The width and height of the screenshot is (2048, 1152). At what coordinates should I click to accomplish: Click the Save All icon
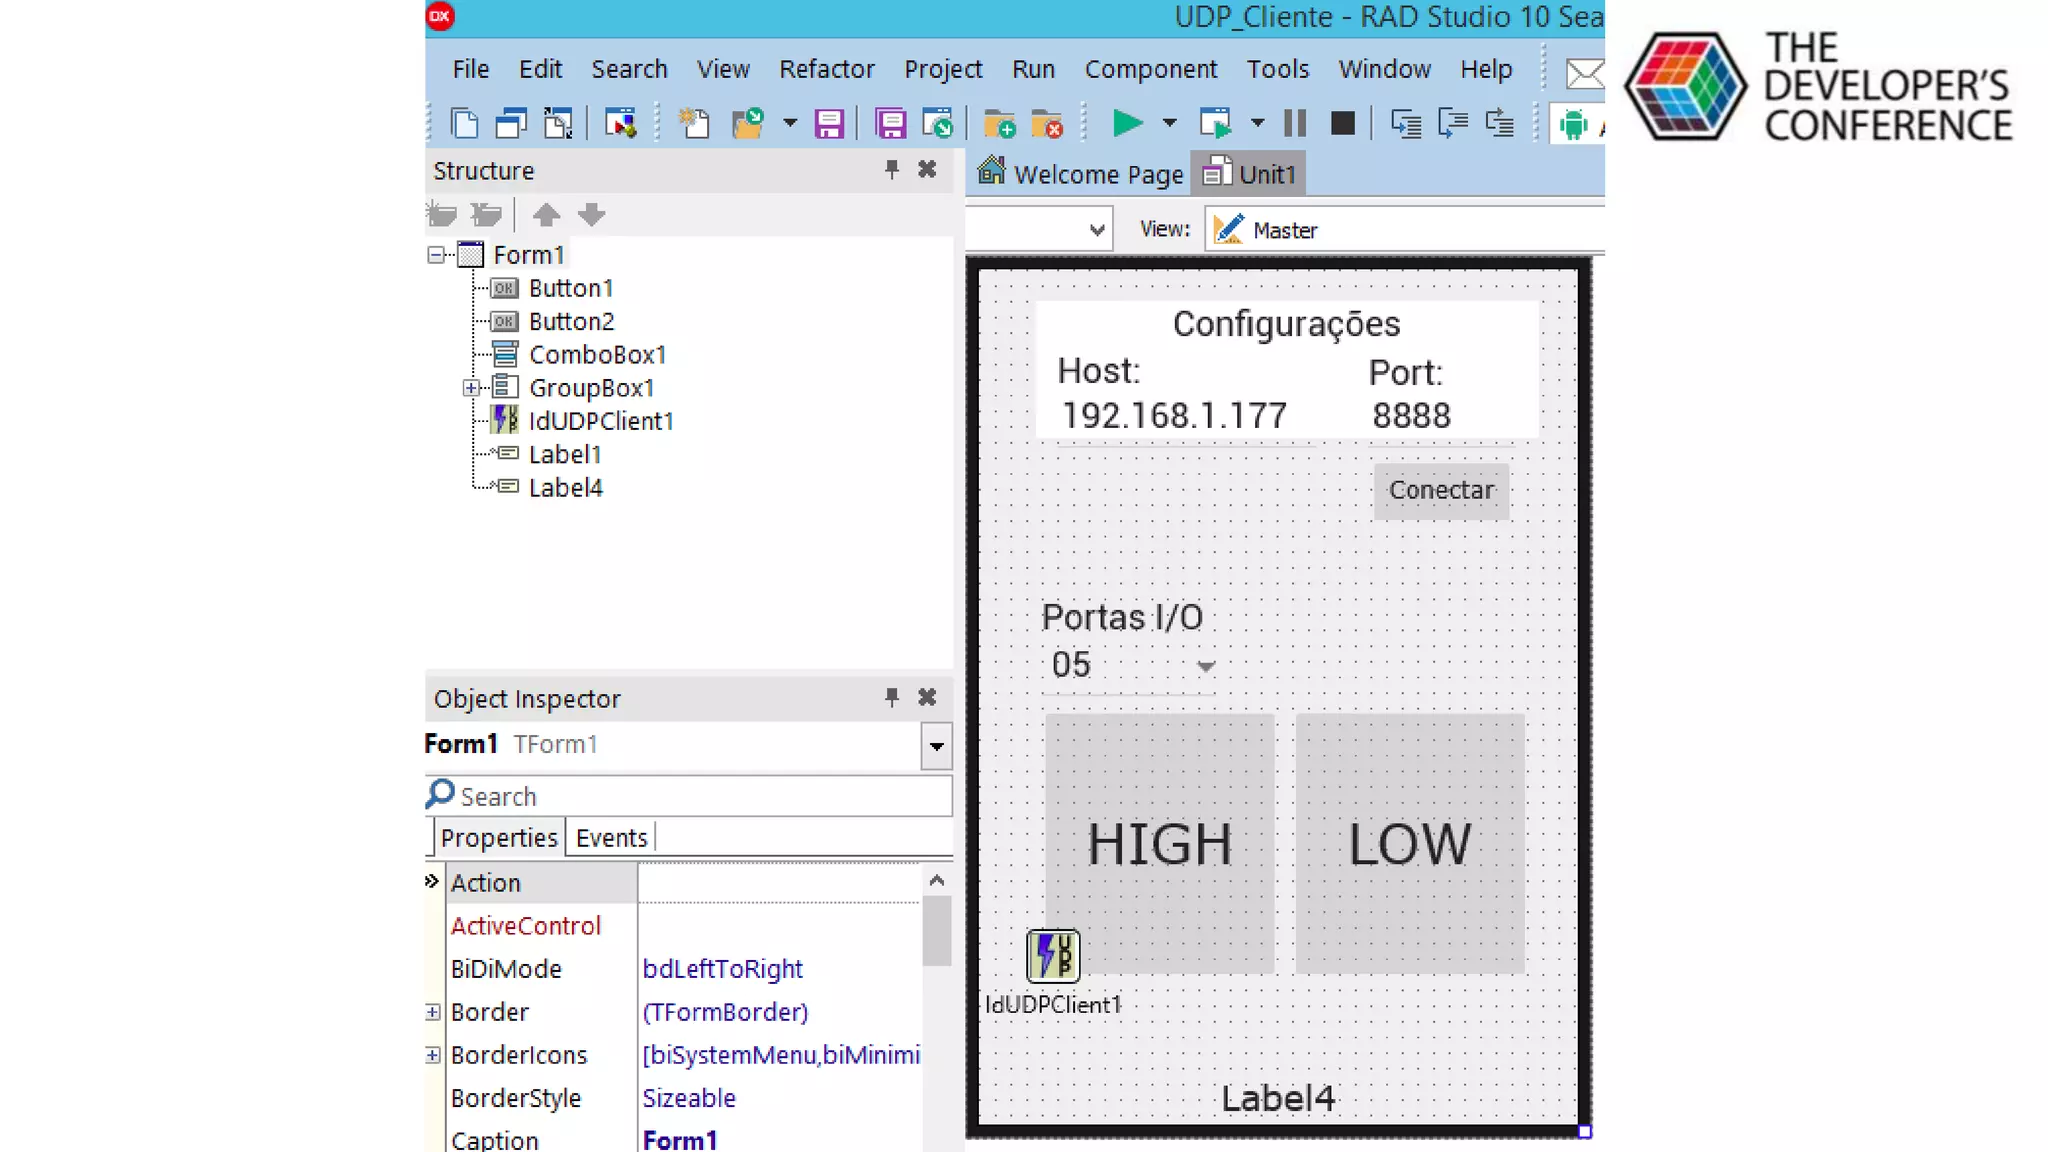click(890, 124)
